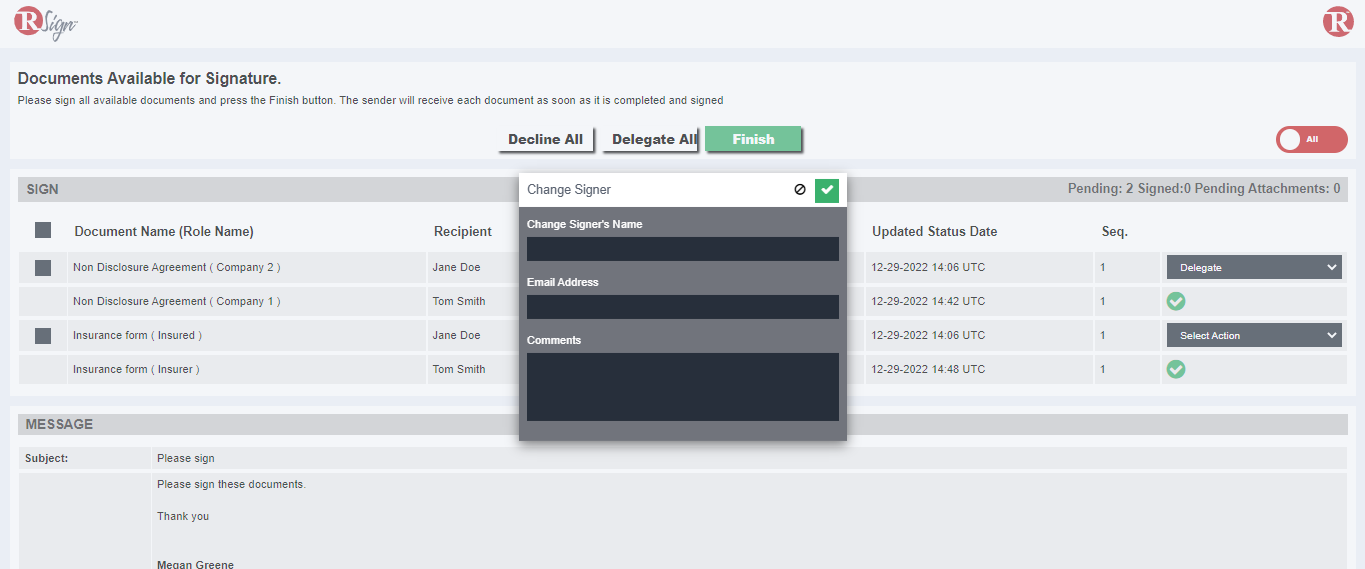Click green check for Company 1 row

1176,301
